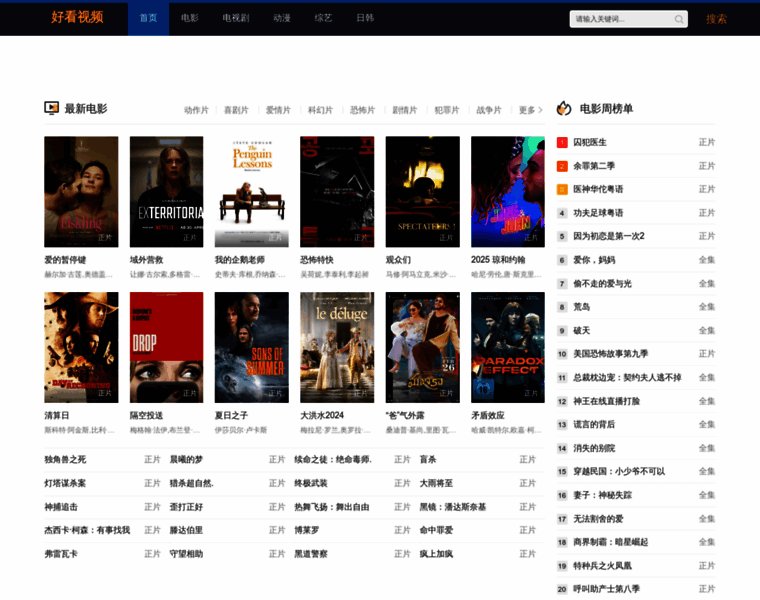Open 功夫足球粤语 ranking entry
The height and width of the screenshot is (600, 760).
pyautogui.click(x=598, y=213)
